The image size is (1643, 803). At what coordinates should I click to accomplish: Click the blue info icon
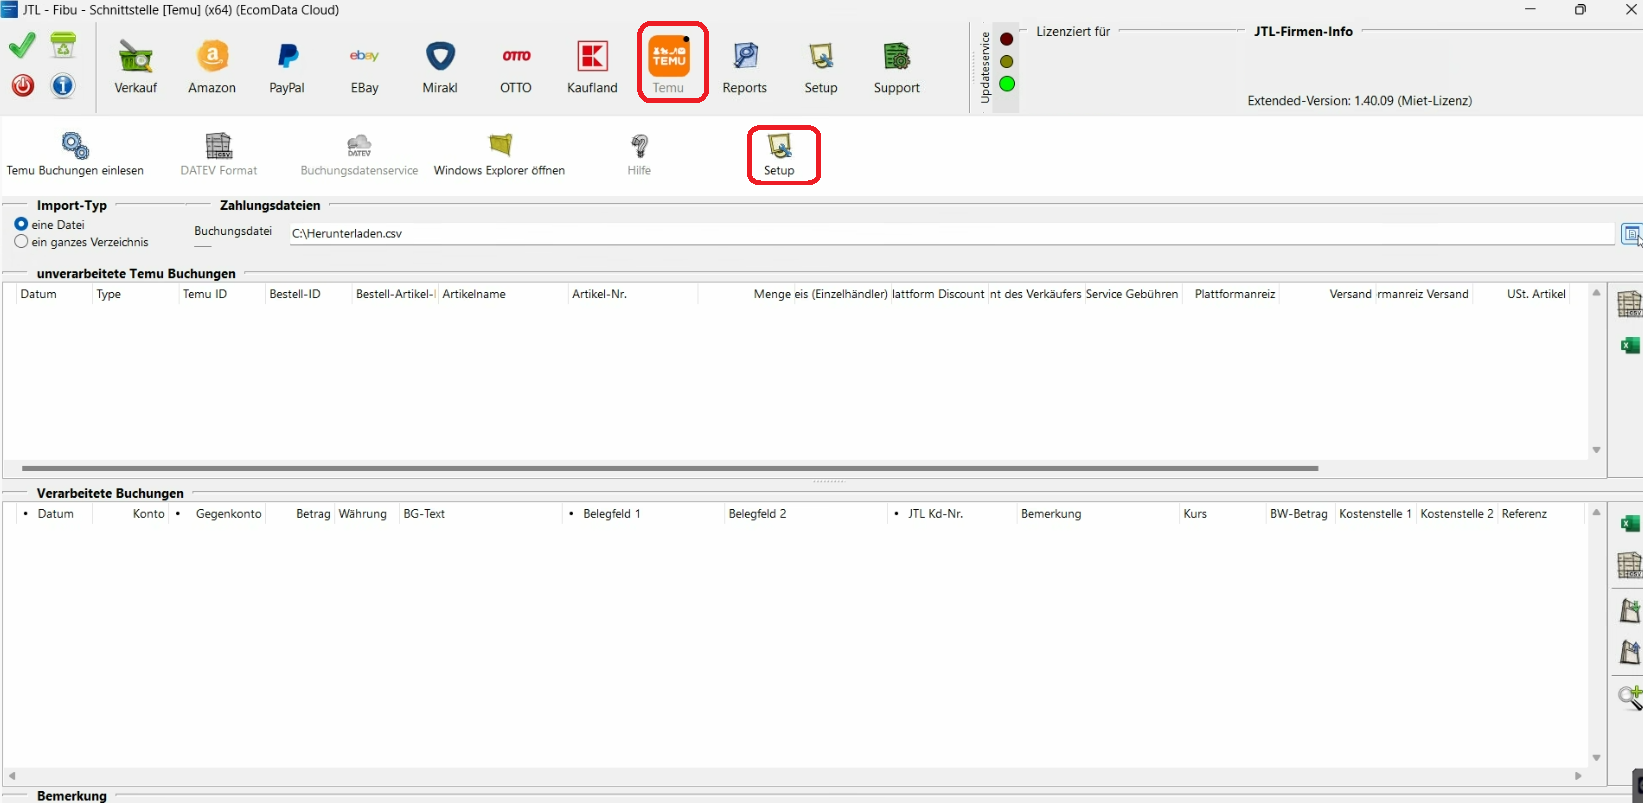point(63,85)
